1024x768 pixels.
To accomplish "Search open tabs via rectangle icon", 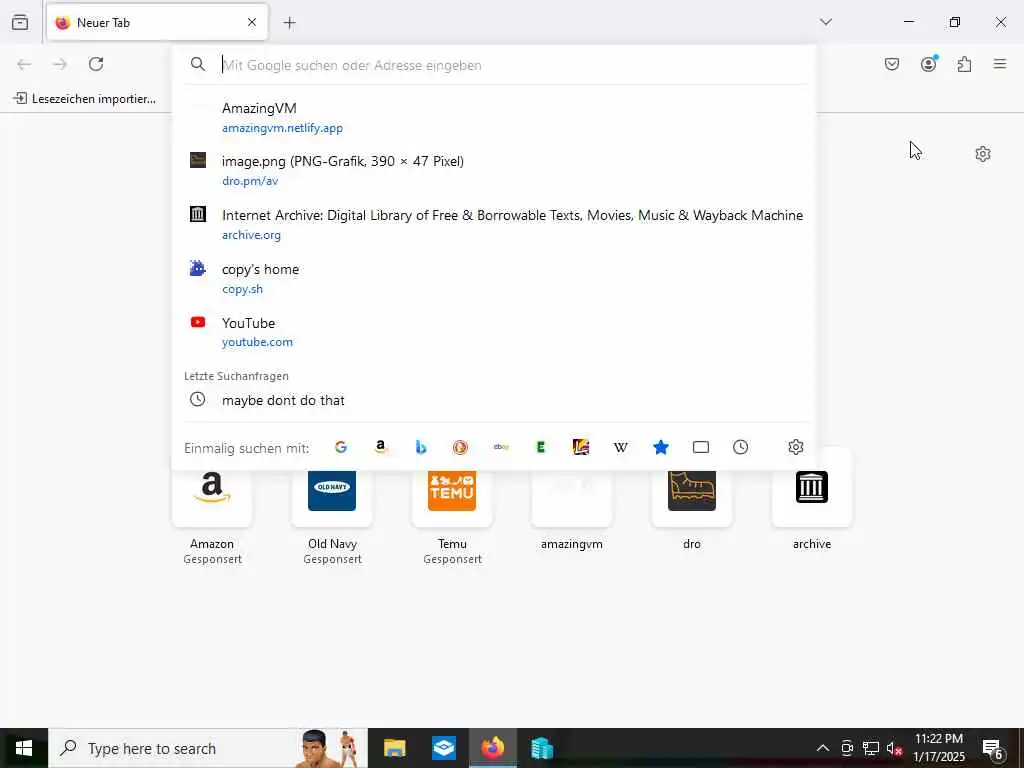I will tap(701, 447).
